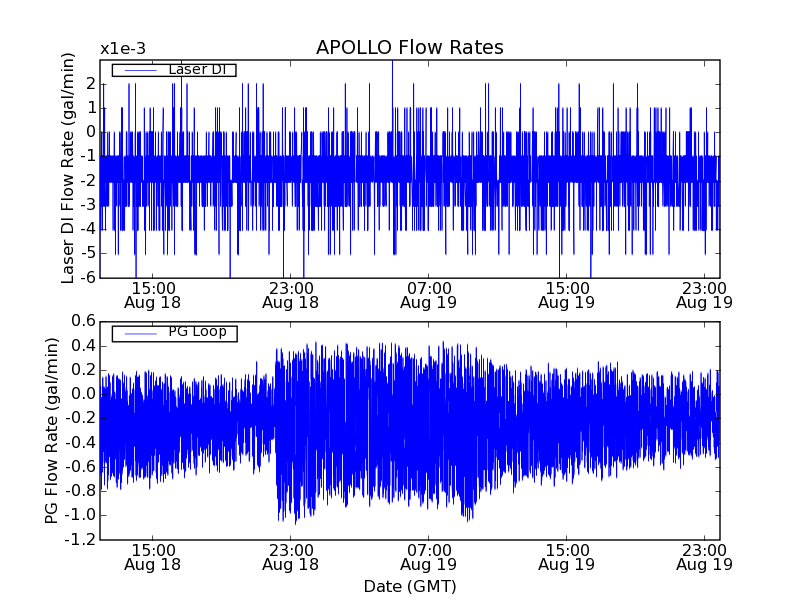Click the Laser DI Flow Rate y-axis label
The image size is (800, 600).
click(68, 168)
